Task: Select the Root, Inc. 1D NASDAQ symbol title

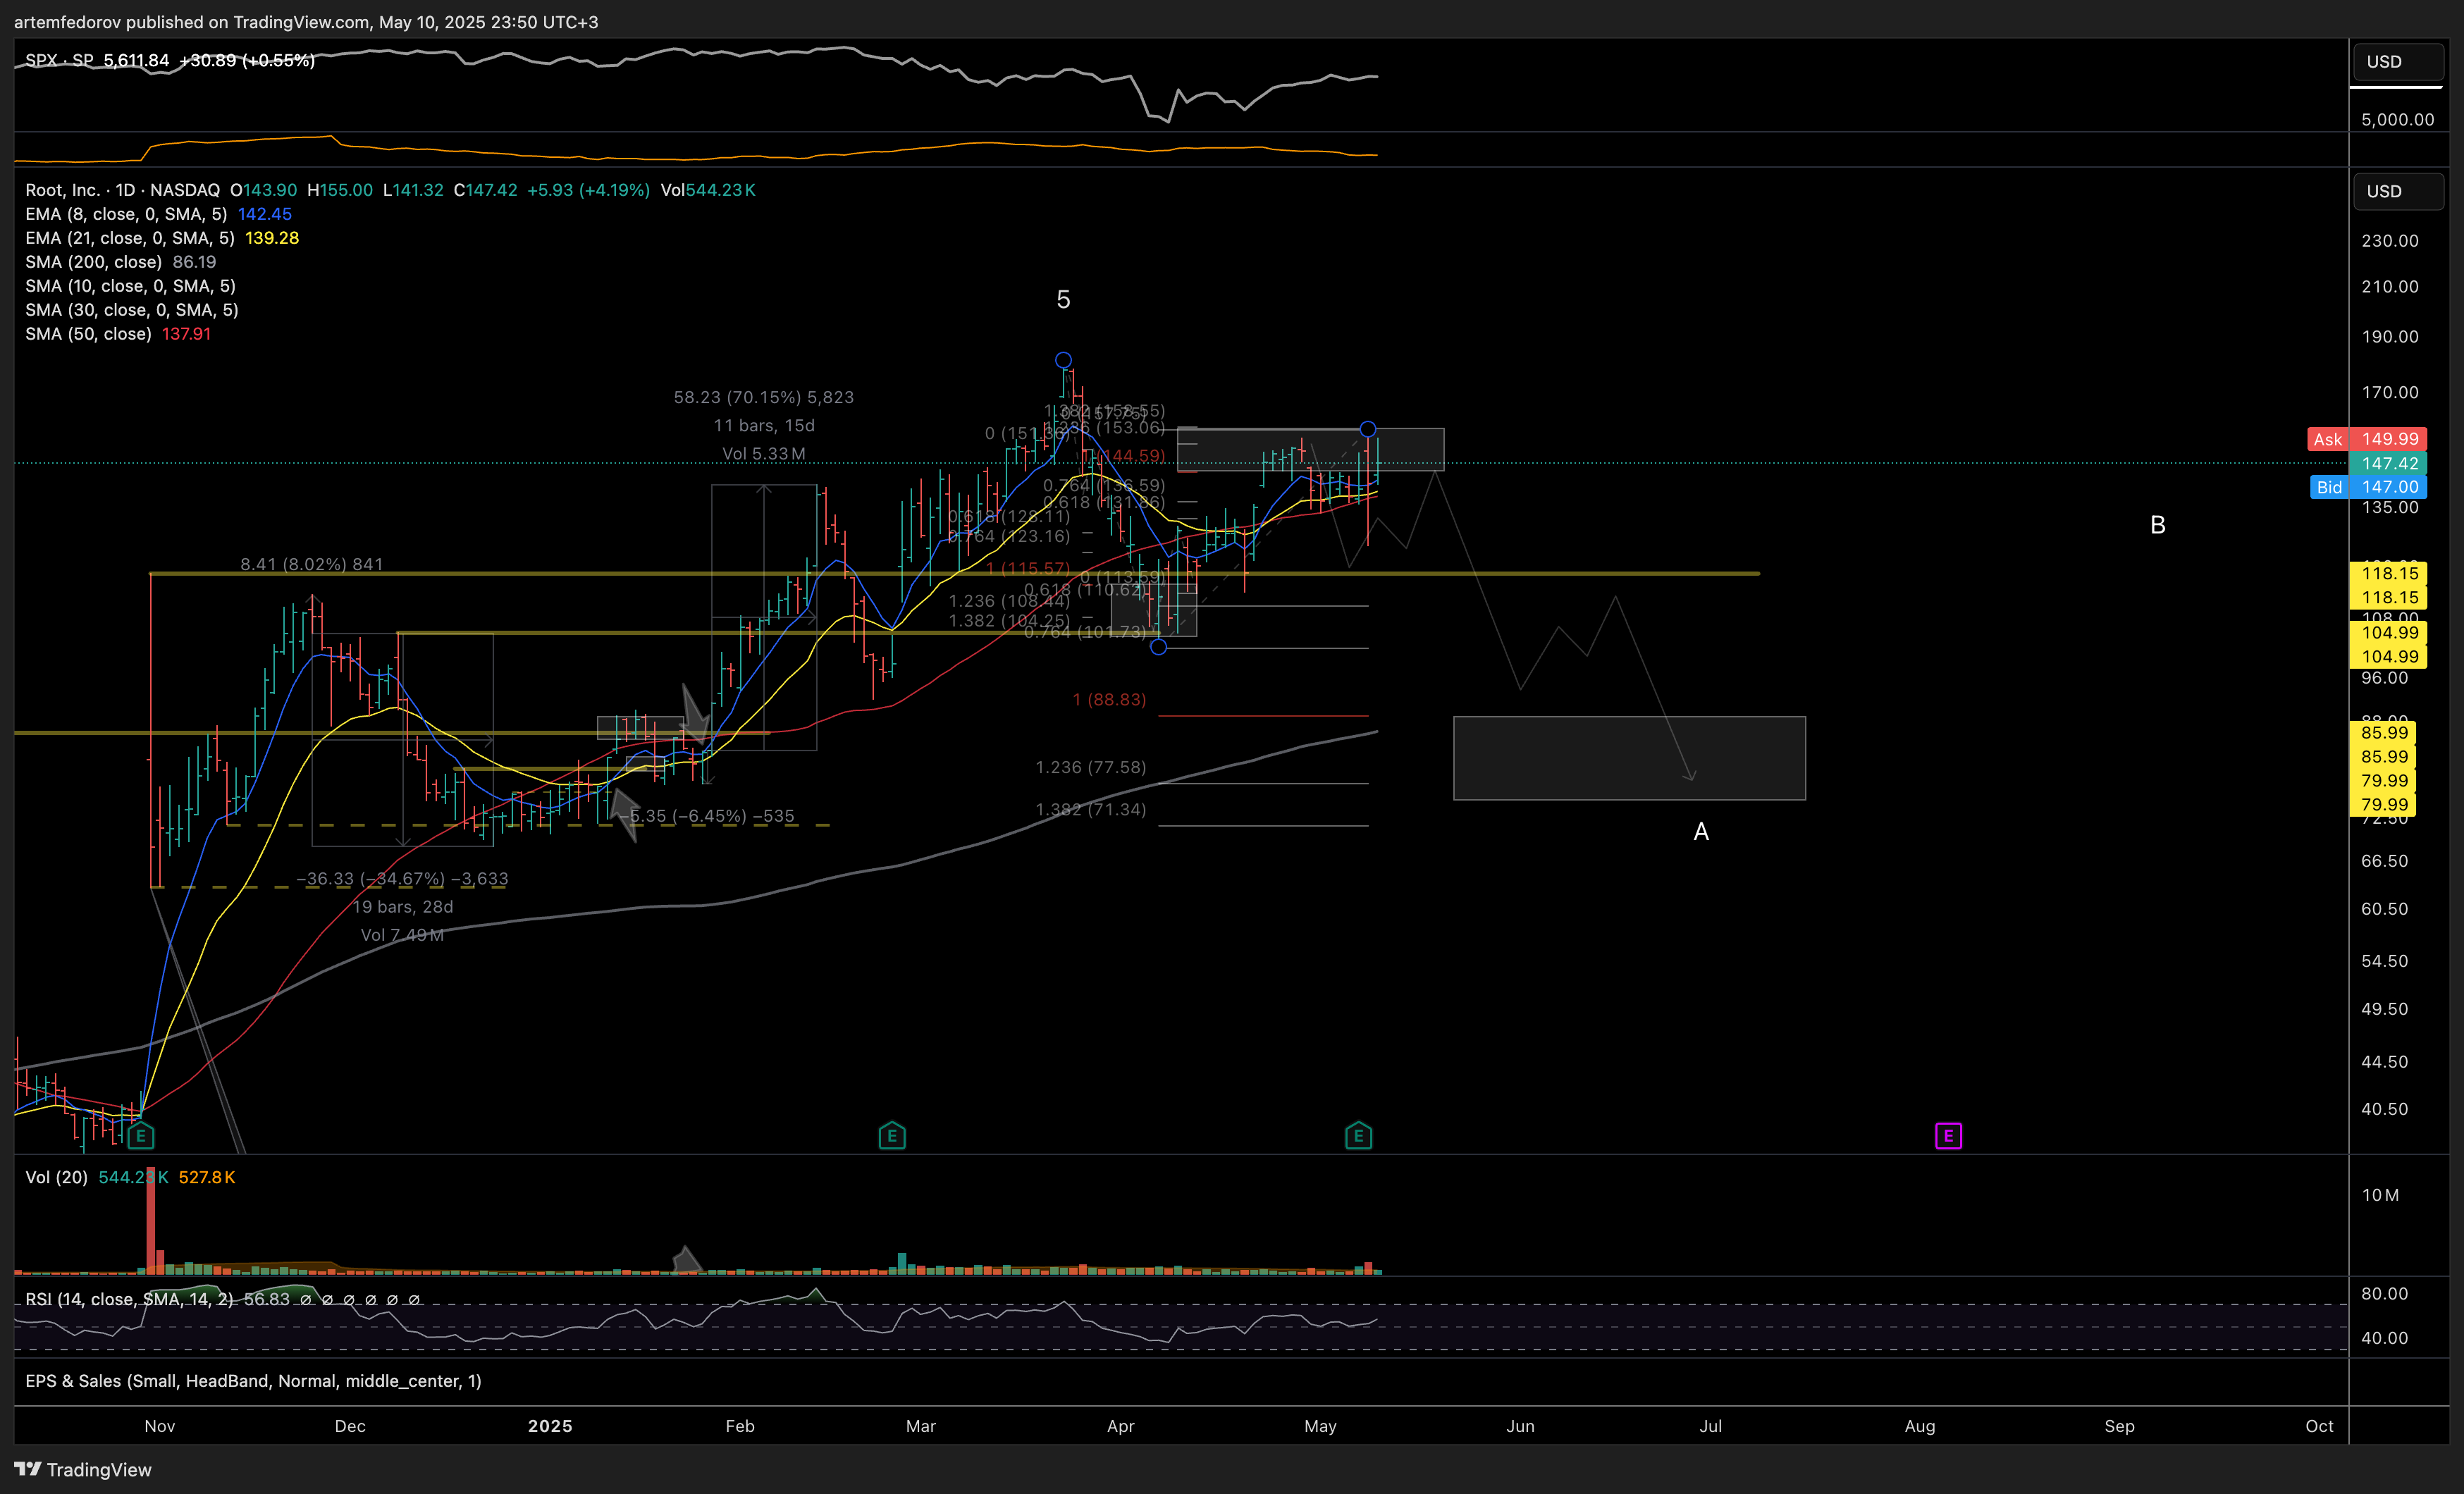Action: (x=122, y=190)
